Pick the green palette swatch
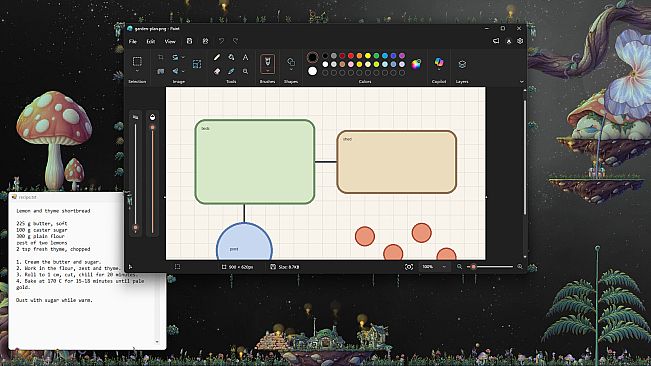This screenshot has width=651, height=366. 377,56
